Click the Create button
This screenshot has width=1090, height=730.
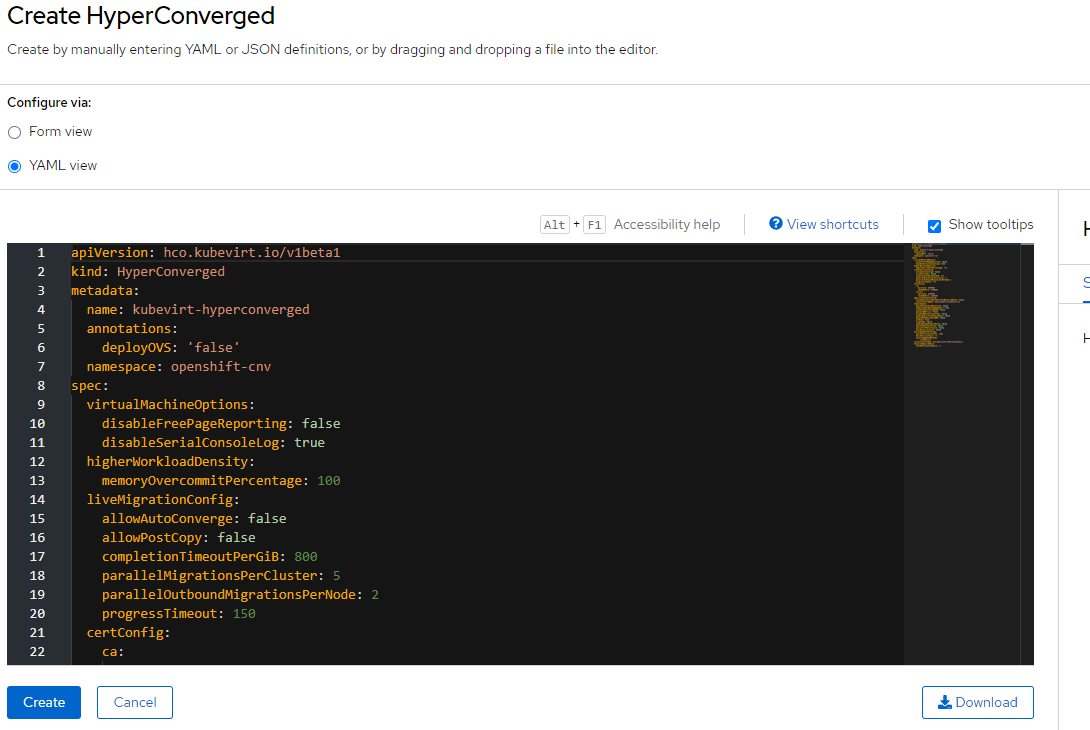click(44, 702)
